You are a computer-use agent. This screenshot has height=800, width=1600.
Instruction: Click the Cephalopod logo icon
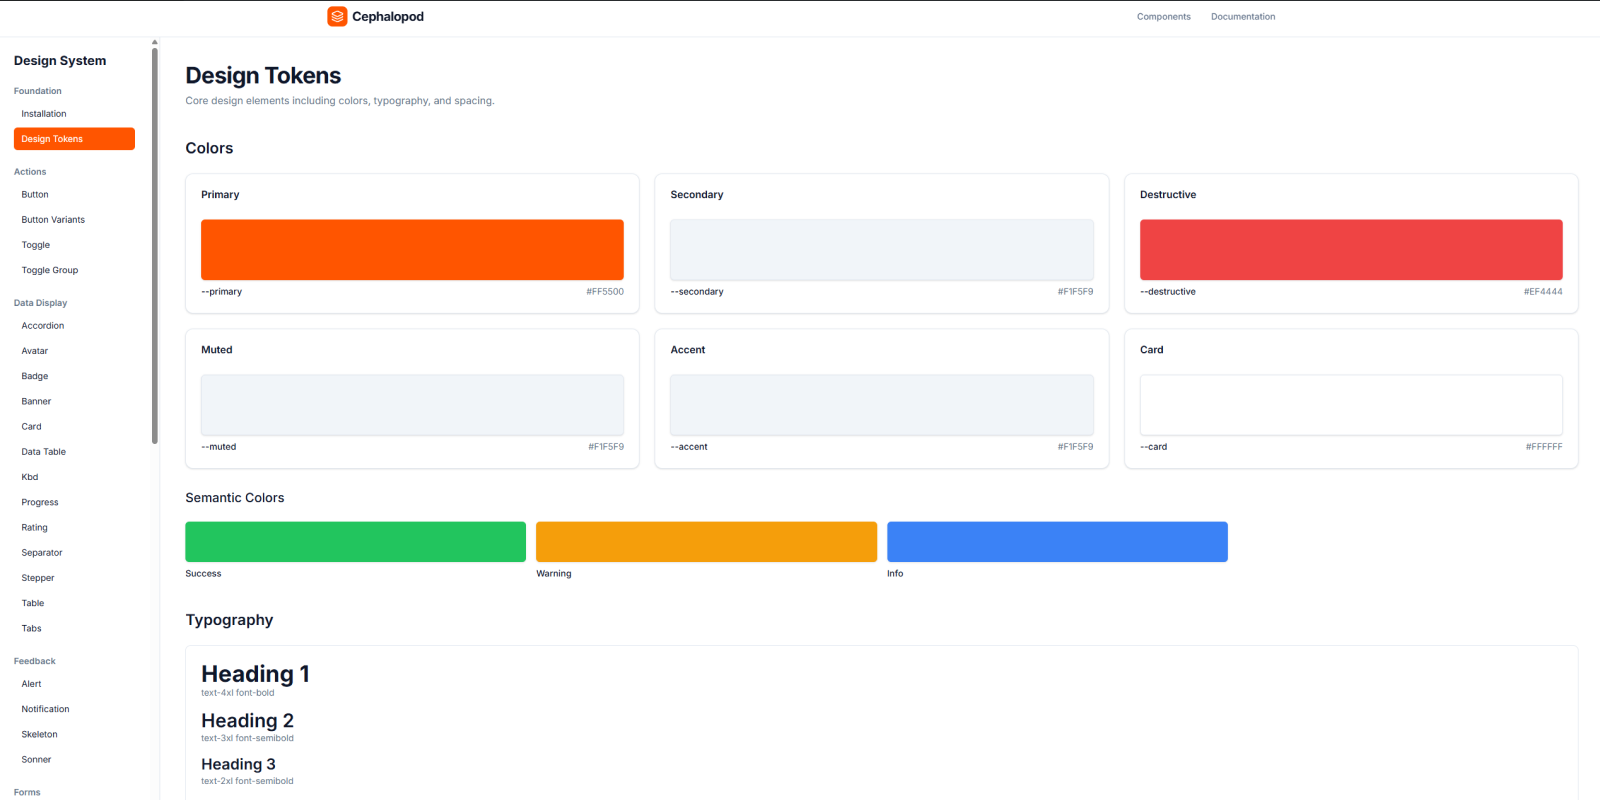[337, 17]
